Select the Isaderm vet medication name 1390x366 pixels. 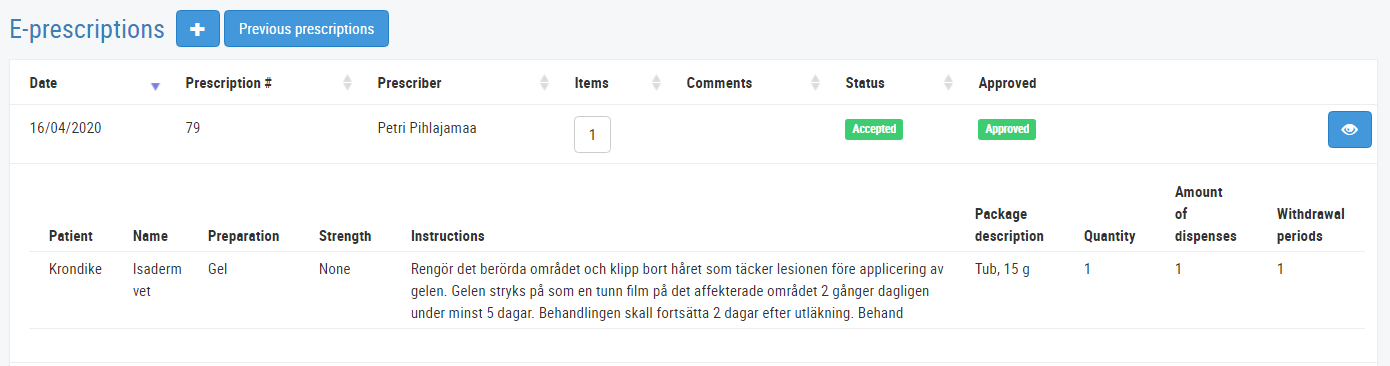point(153,280)
